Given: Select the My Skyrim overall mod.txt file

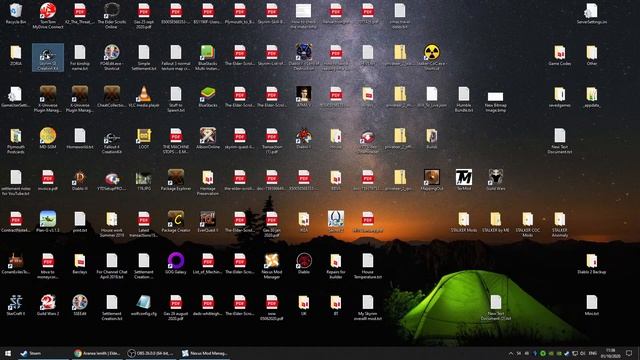Looking at the screenshot, I should tap(367, 308).
